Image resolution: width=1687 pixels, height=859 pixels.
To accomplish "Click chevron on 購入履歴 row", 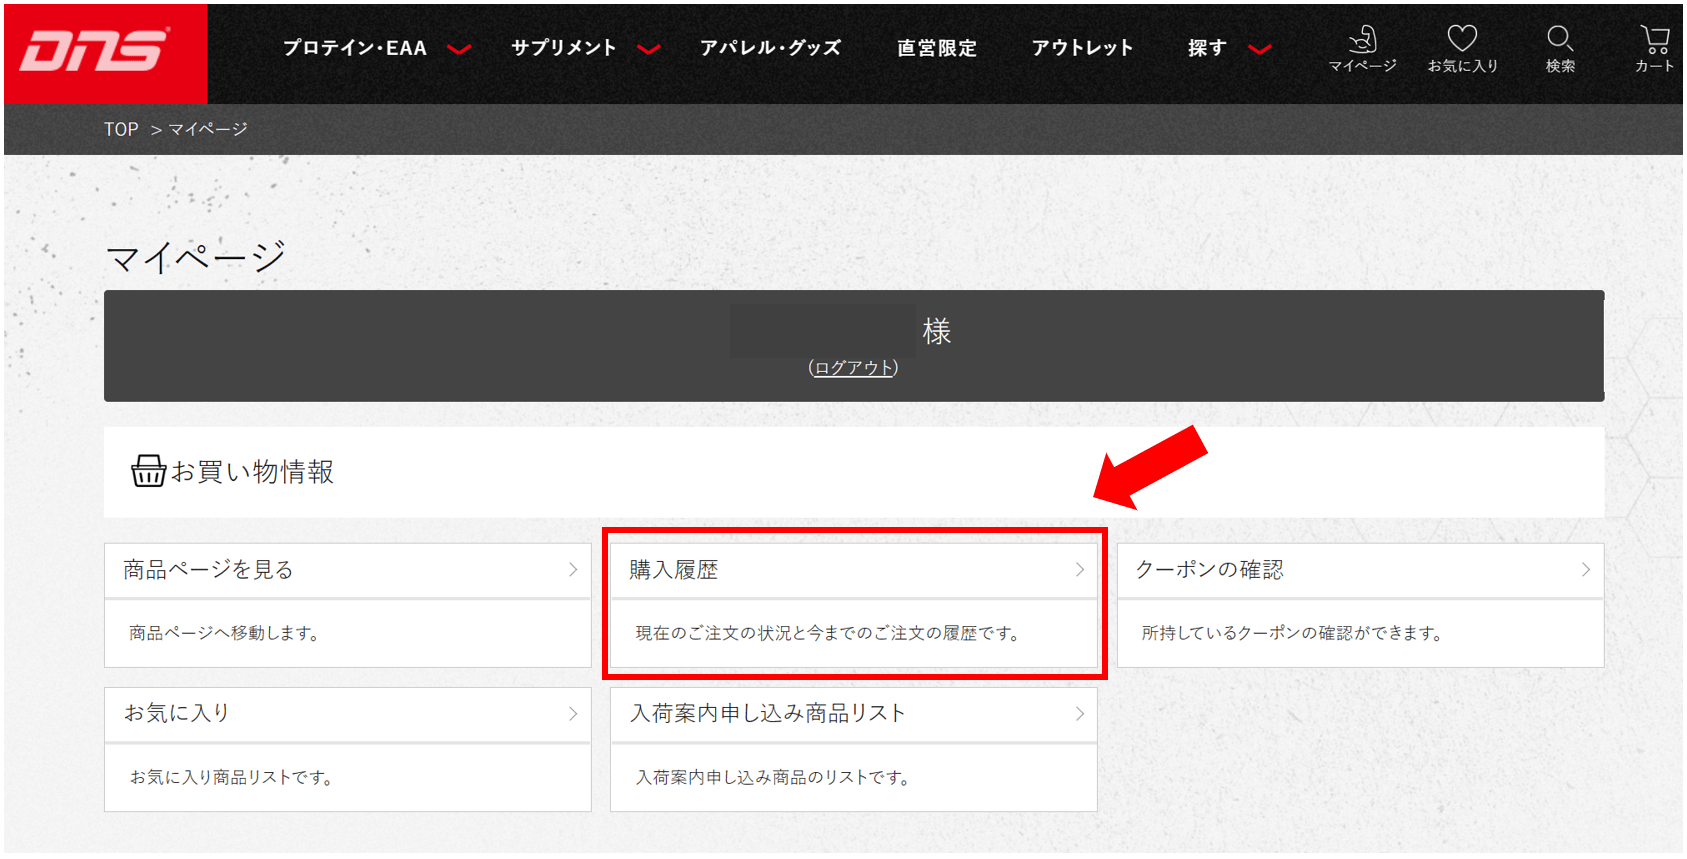I will tap(1080, 570).
